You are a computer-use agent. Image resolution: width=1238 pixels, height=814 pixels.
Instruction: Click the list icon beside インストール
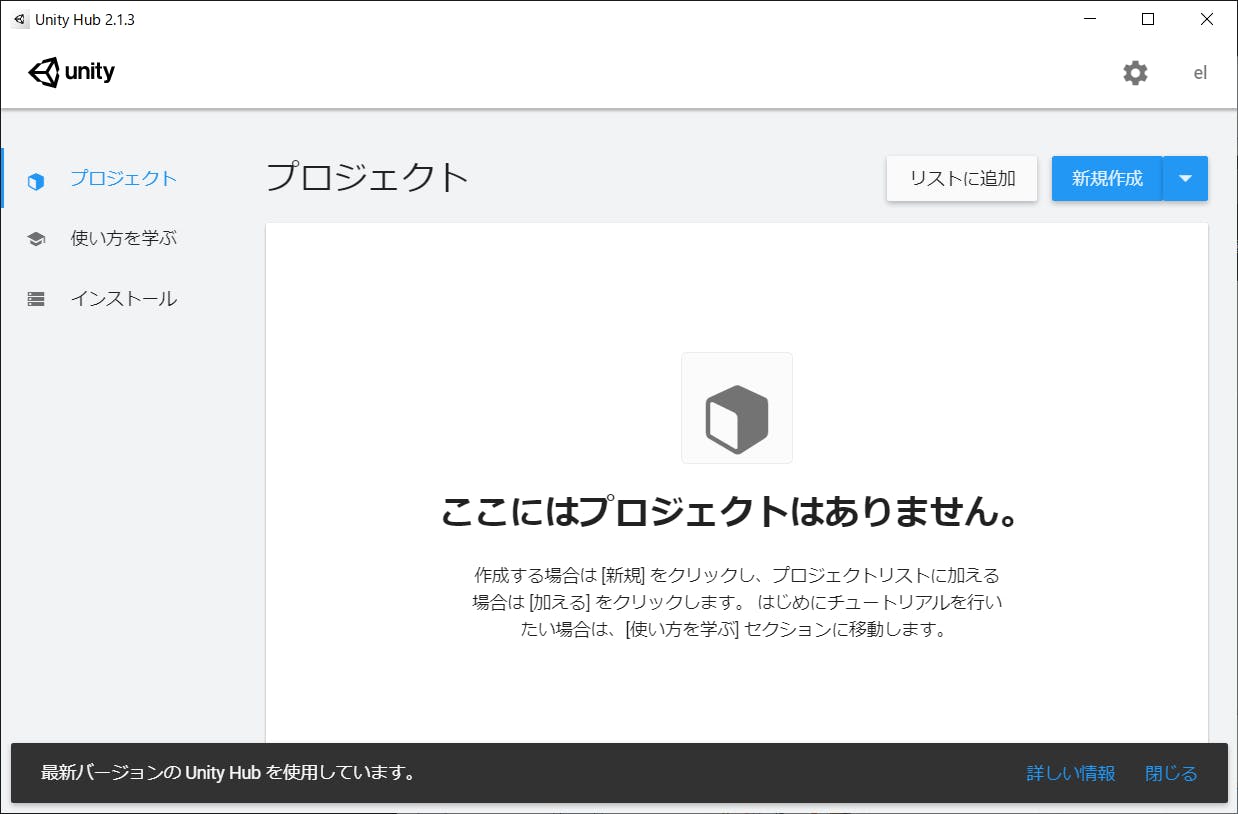click(36, 299)
